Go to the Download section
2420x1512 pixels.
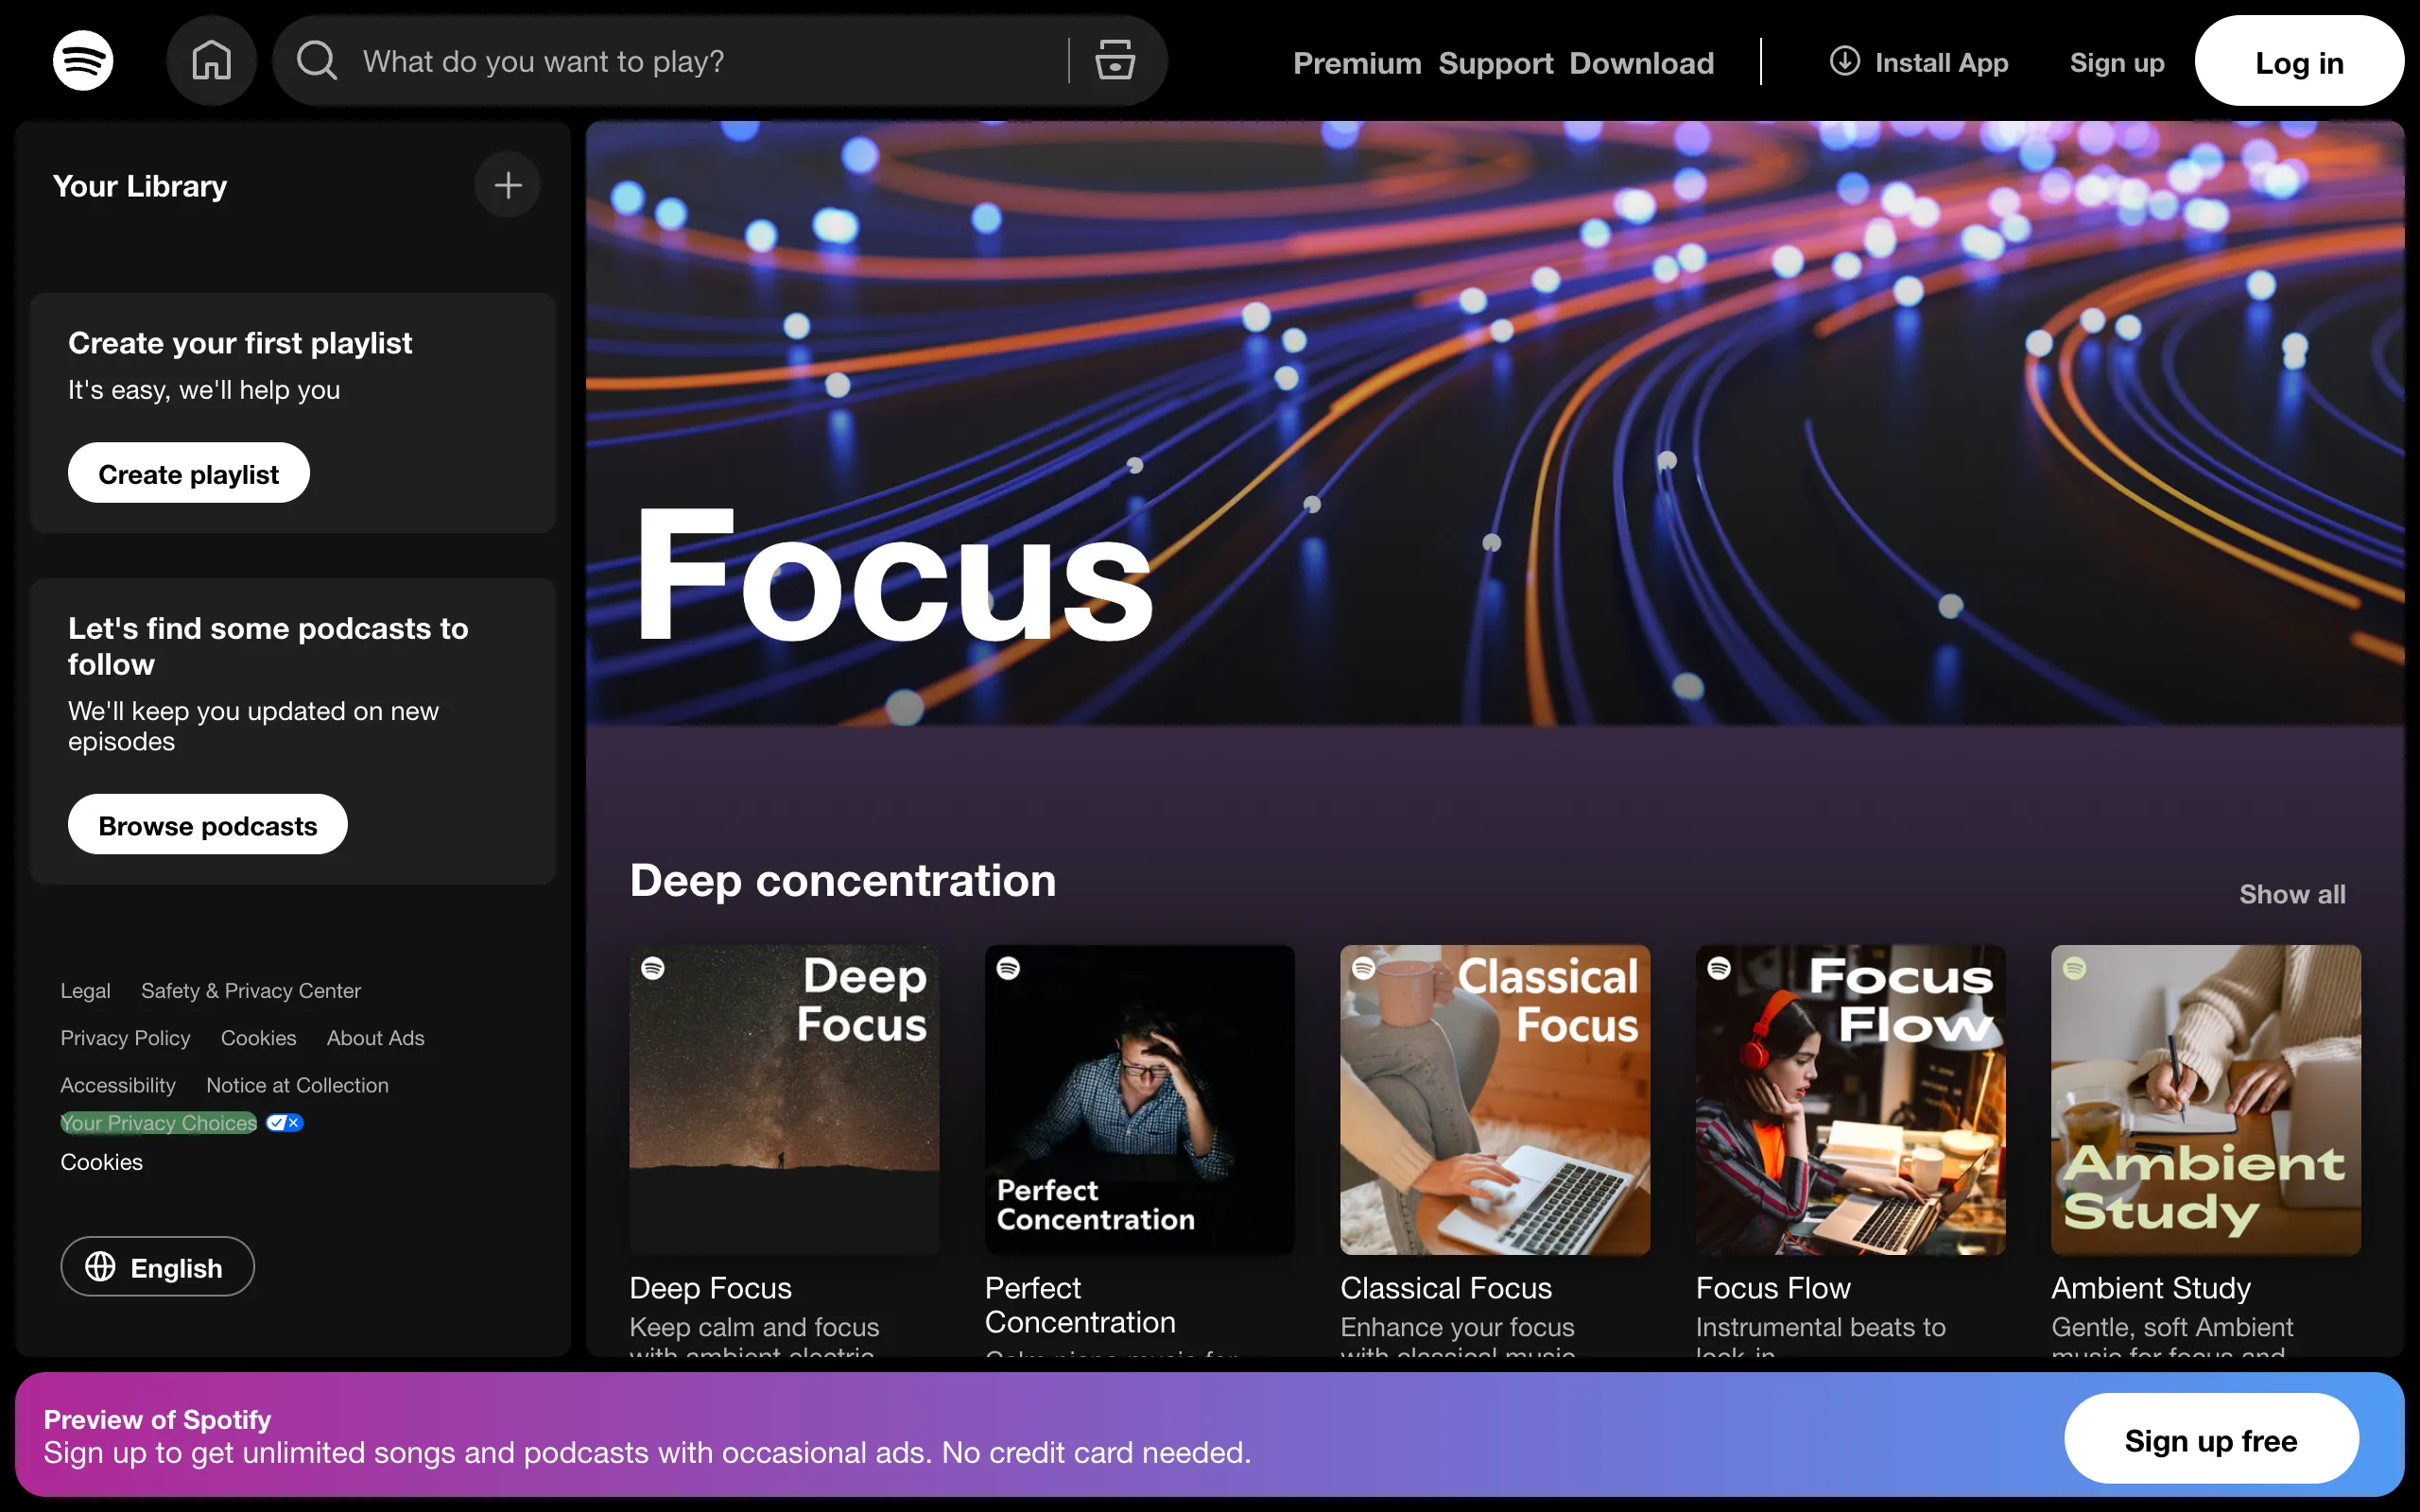point(1641,62)
